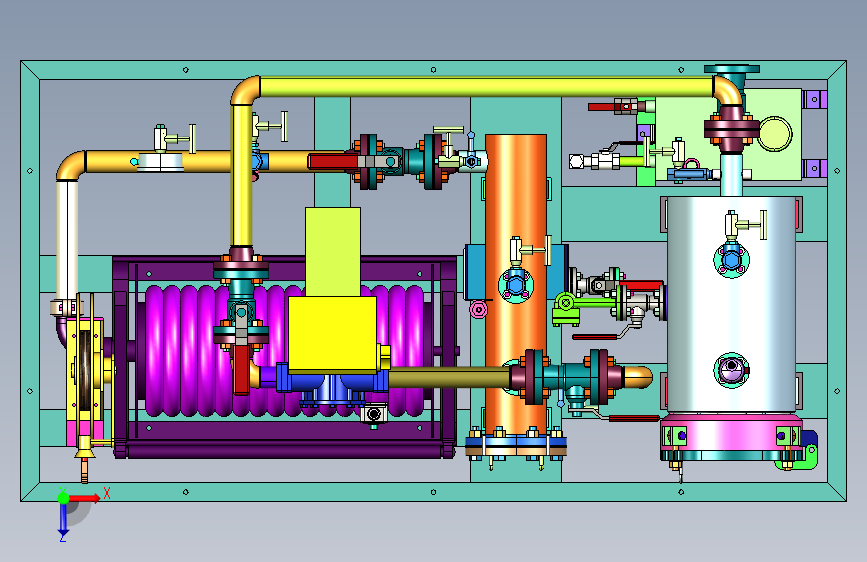Viewport: 867px width, 562px height.
Task: Select the white hex fitting left of the green panel
Action: 577,161
